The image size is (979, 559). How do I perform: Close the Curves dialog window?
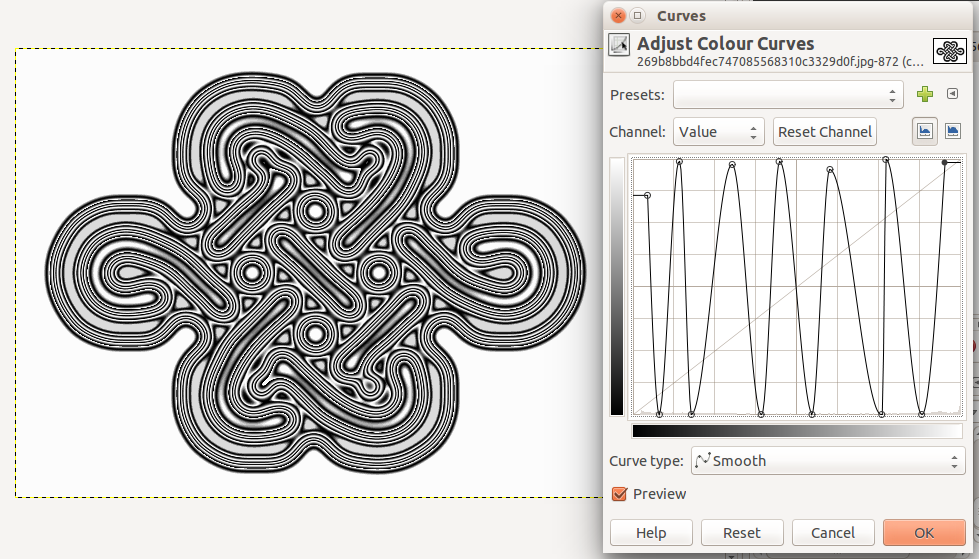618,16
